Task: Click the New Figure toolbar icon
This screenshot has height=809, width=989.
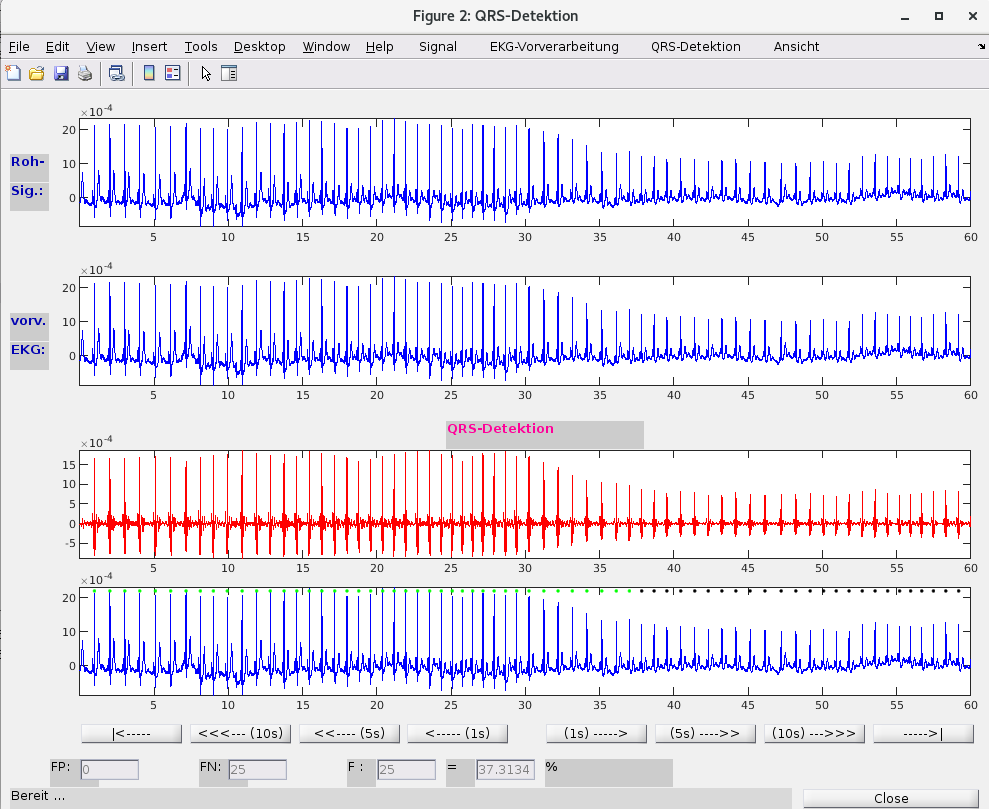Action: (x=13, y=73)
